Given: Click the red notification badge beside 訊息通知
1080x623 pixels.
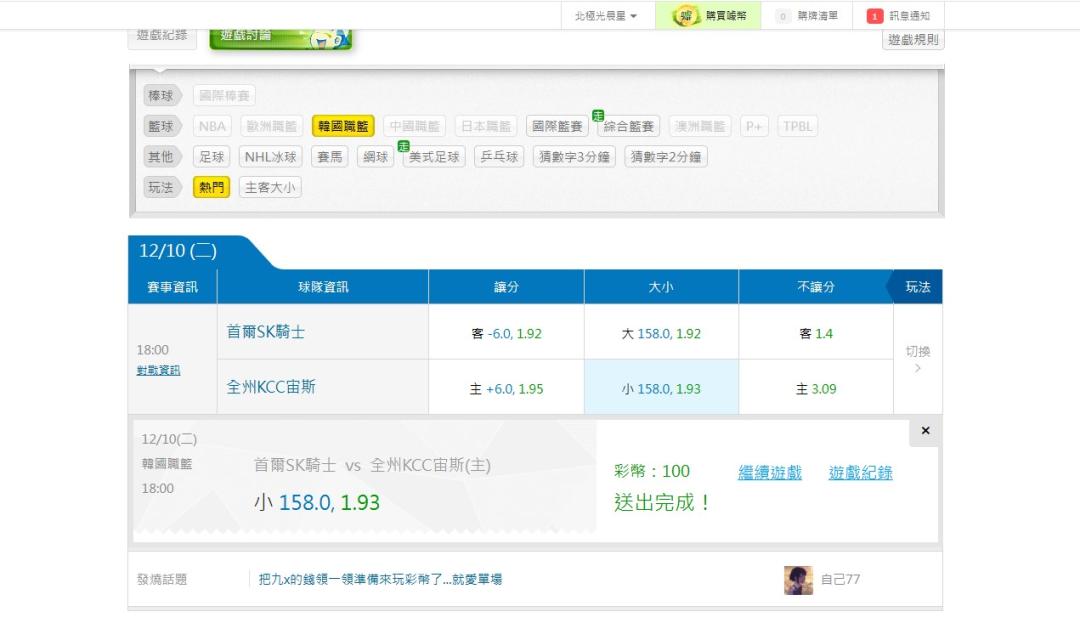Looking at the screenshot, I should pyautogui.click(x=874, y=16).
